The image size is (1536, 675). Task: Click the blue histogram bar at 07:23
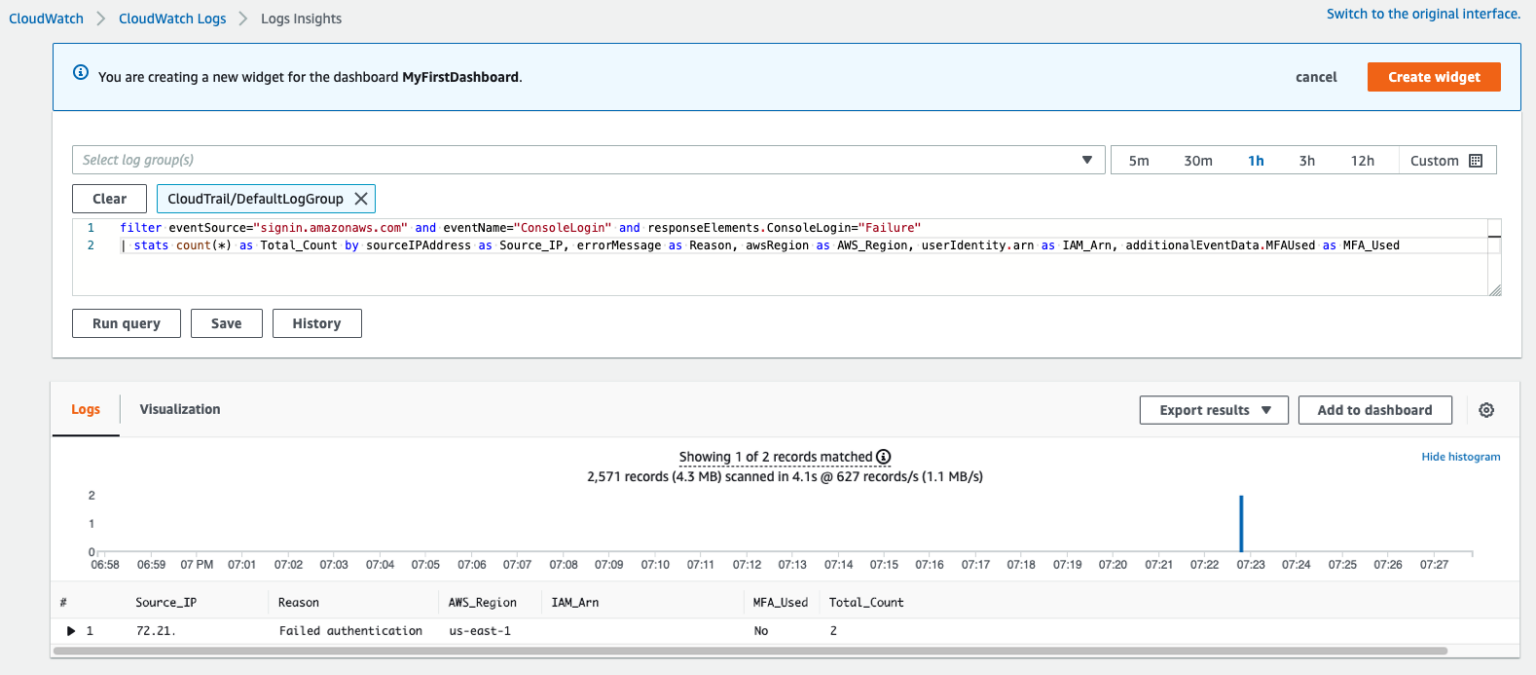(1241, 523)
